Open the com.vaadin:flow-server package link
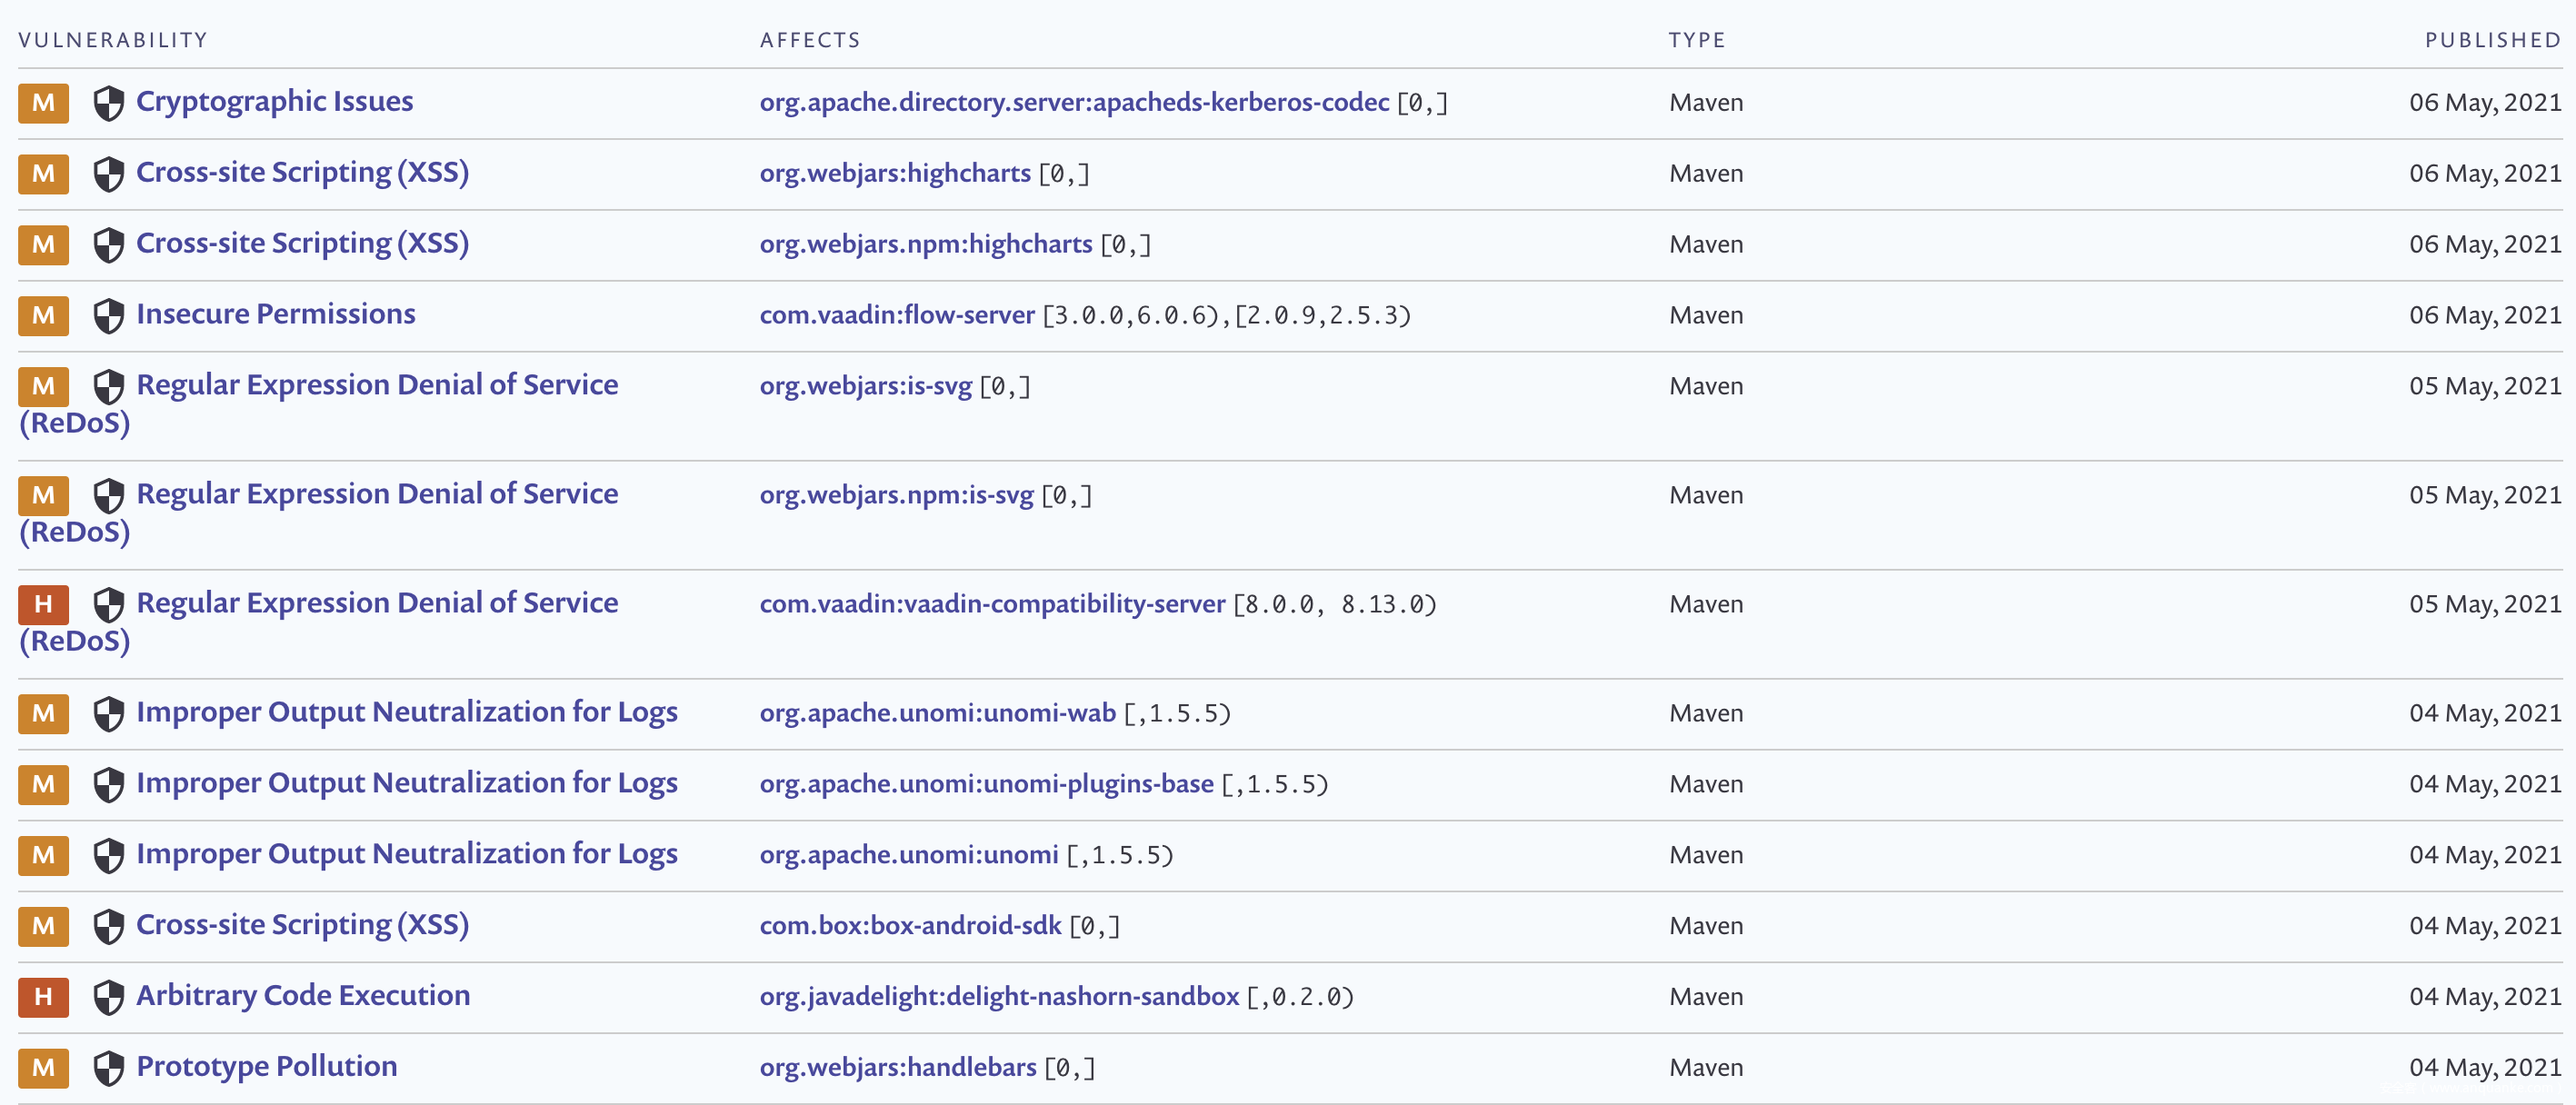Viewport: 2576px width, 1105px height. [x=896, y=315]
